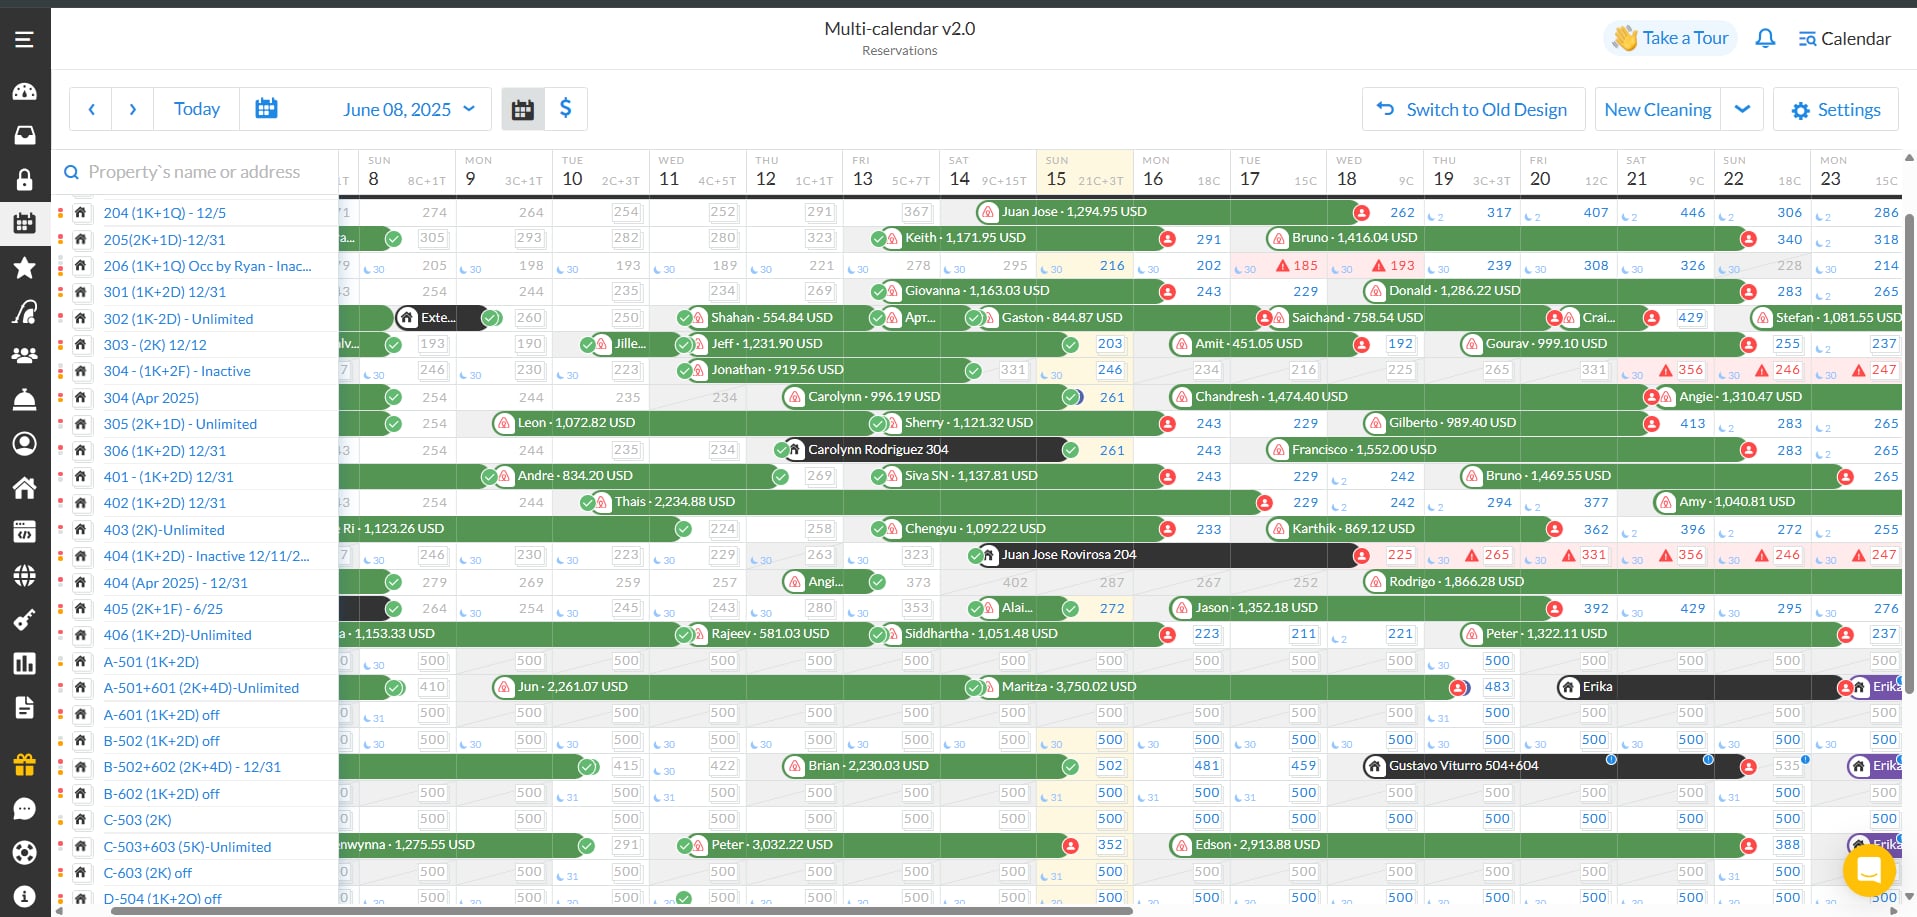Open the dashboard gauge icon in sidebar

[x=24, y=92]
